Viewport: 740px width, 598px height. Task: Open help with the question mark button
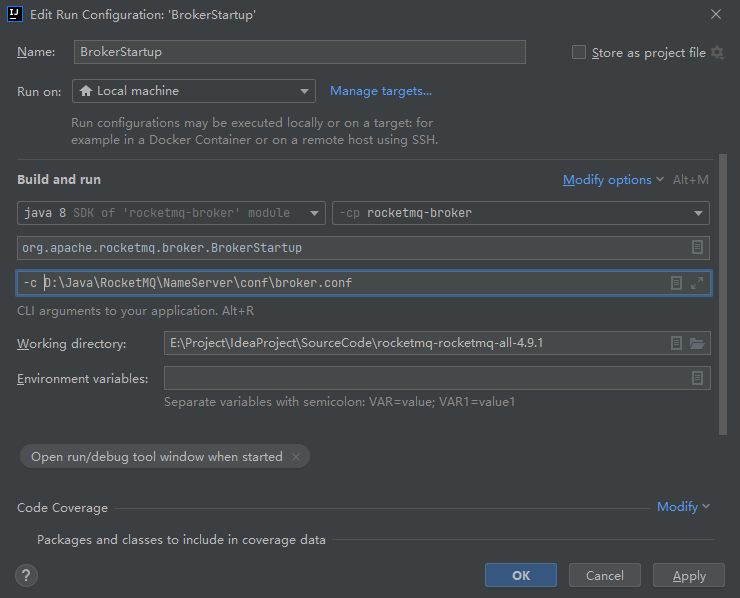pyautogui.click(x=26, y=575)
